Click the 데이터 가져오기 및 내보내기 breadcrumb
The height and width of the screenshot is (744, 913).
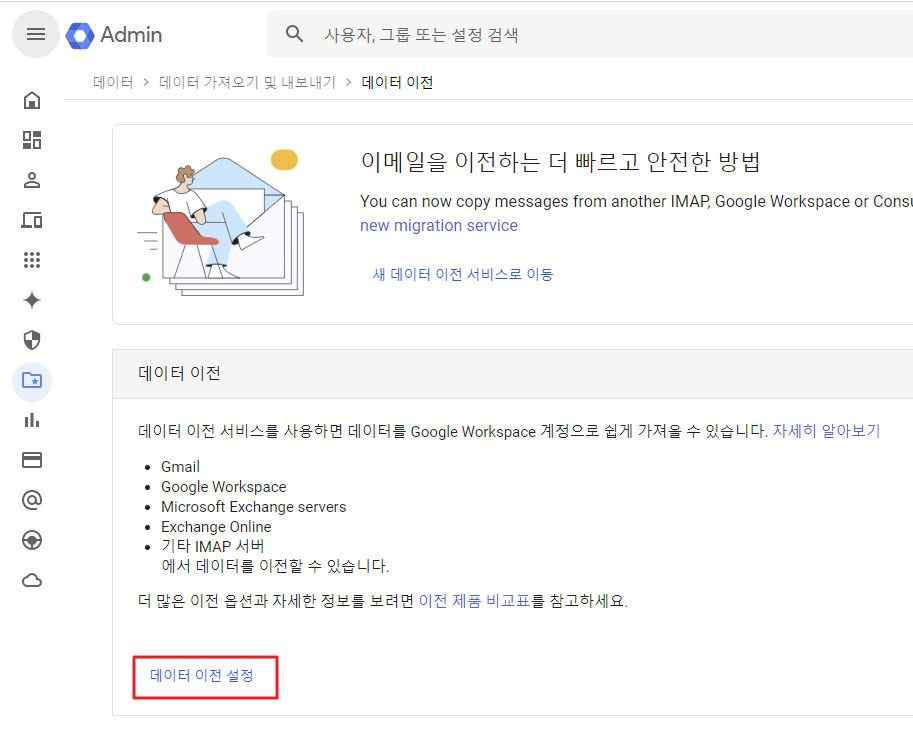coord(247,83)
